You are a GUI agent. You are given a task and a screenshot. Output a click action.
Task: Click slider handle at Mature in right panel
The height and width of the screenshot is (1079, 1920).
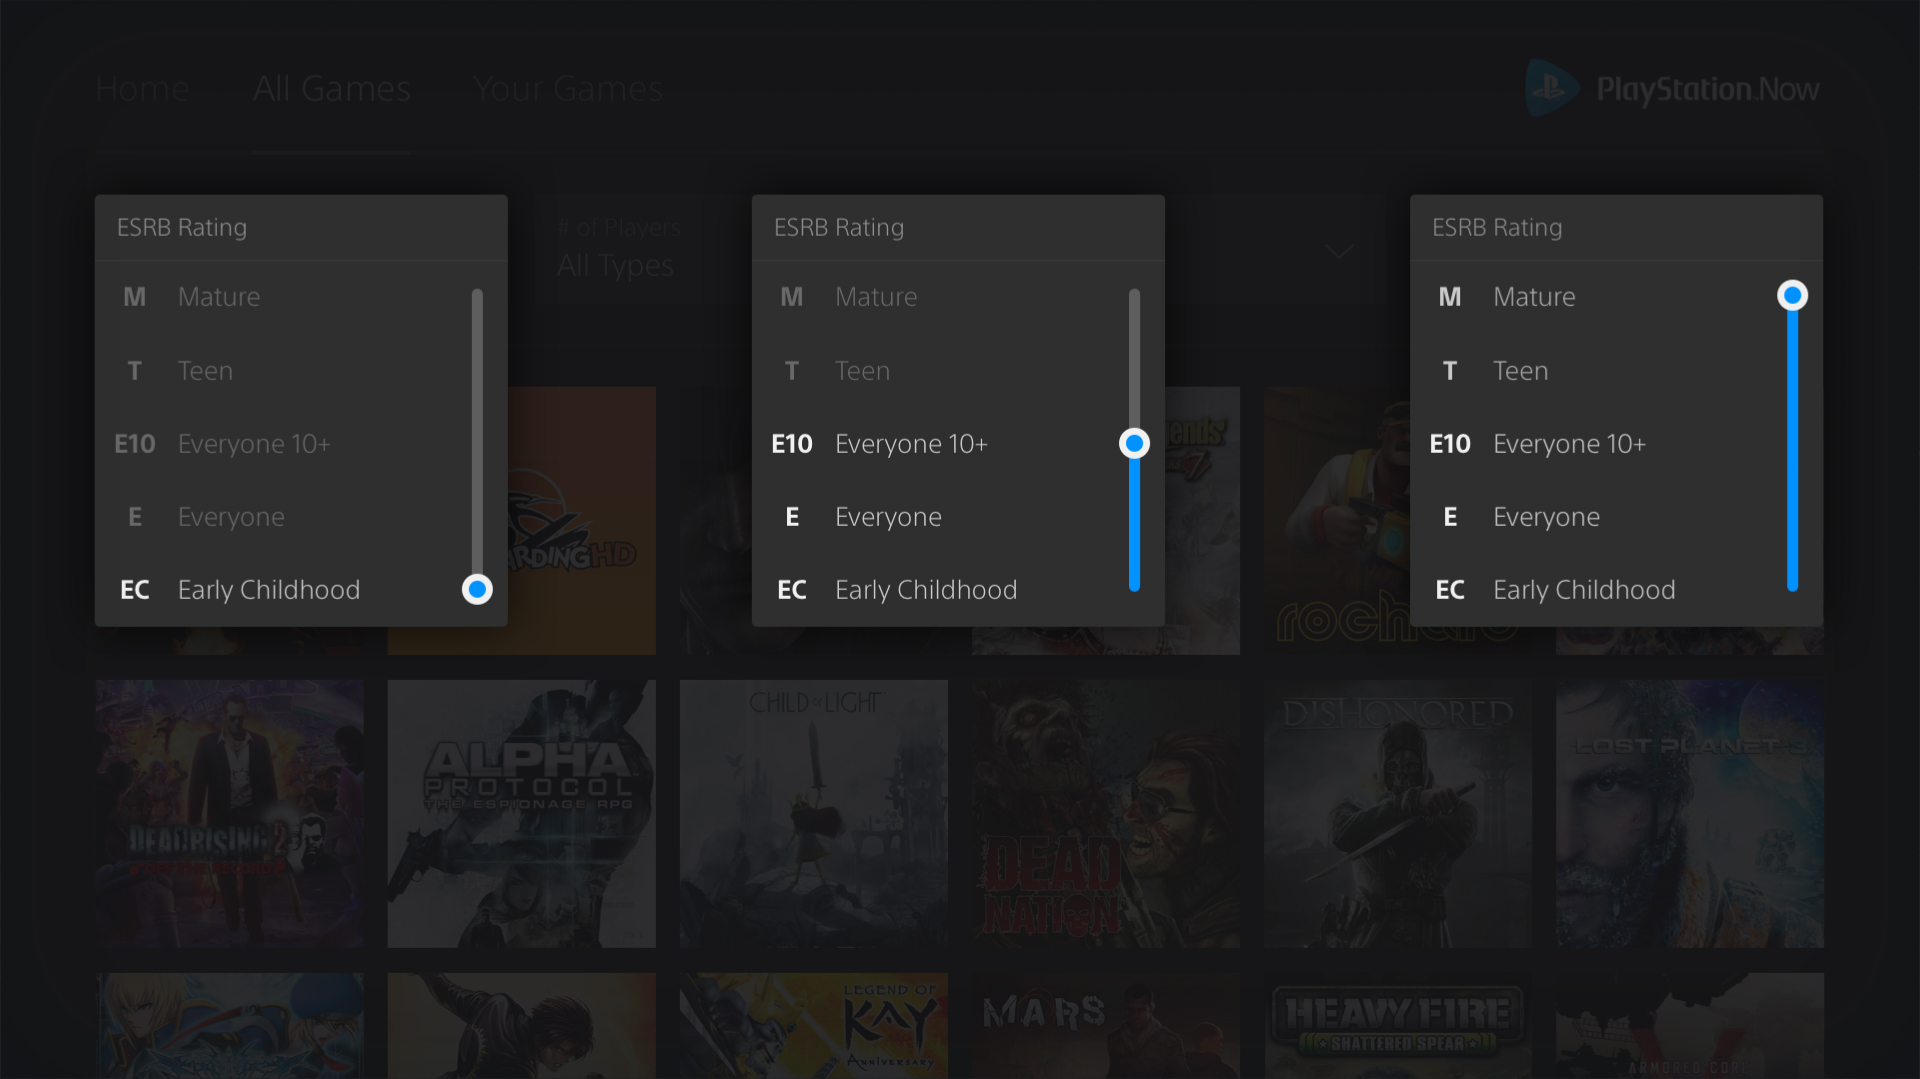(1792, 295)
